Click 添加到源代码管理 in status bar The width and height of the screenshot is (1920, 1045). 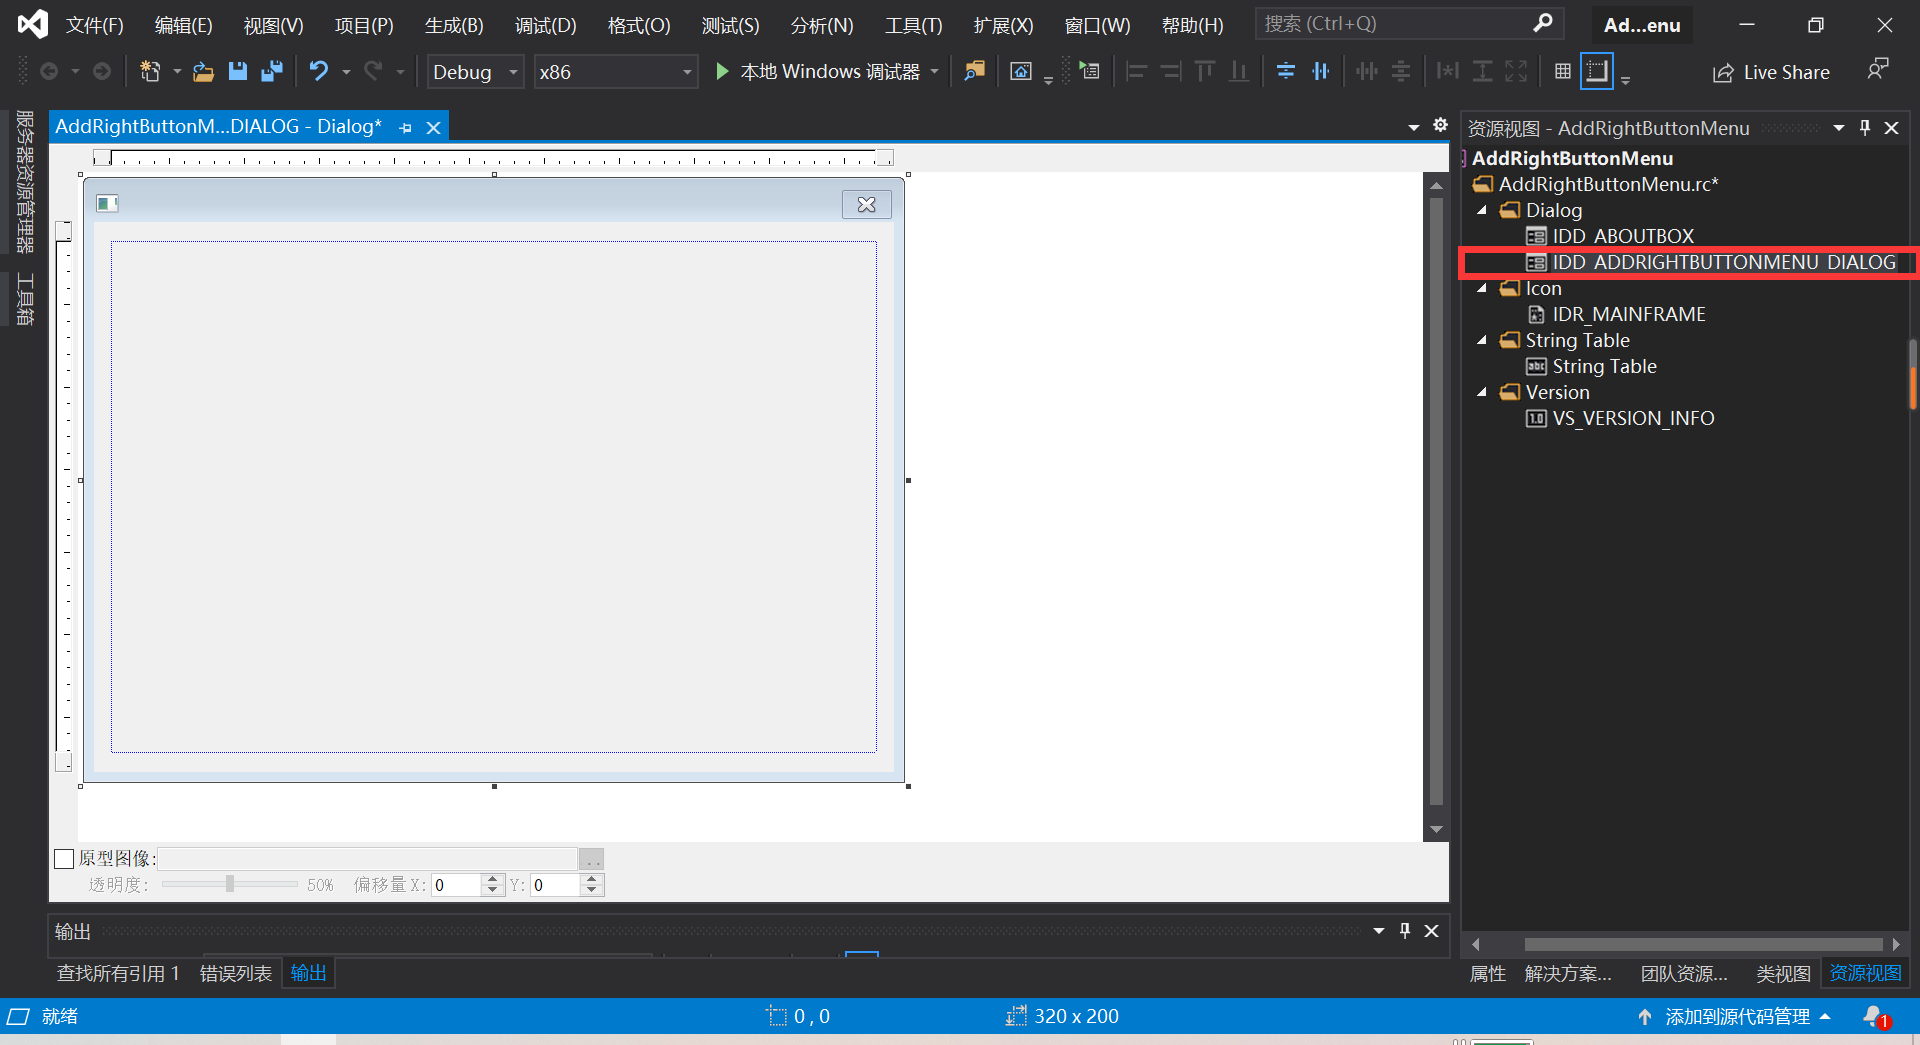click(1738, 1017)
